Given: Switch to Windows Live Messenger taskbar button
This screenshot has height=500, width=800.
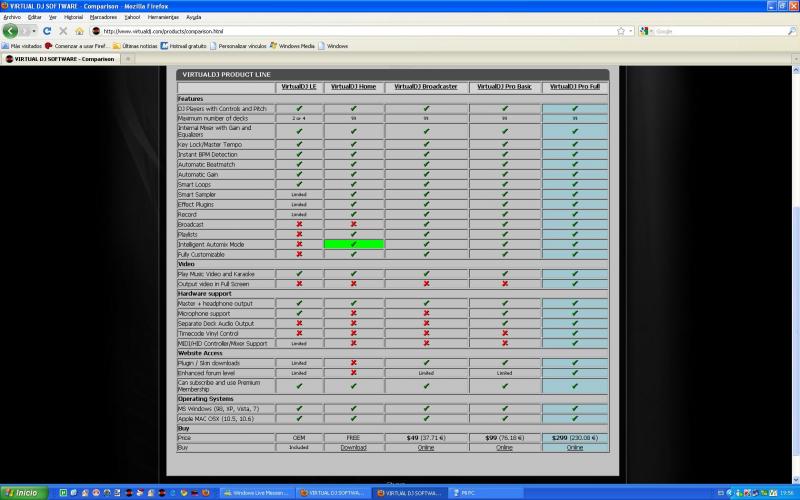Looking at the screenshot, I should (257, 493).
